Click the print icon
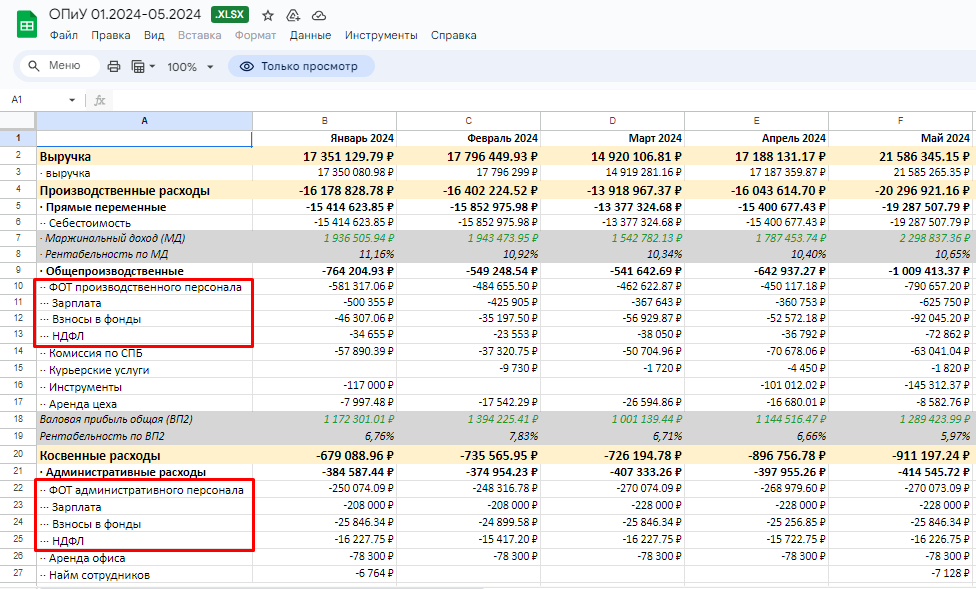Screen dimensions: 976x589 [x=114, y=67]
